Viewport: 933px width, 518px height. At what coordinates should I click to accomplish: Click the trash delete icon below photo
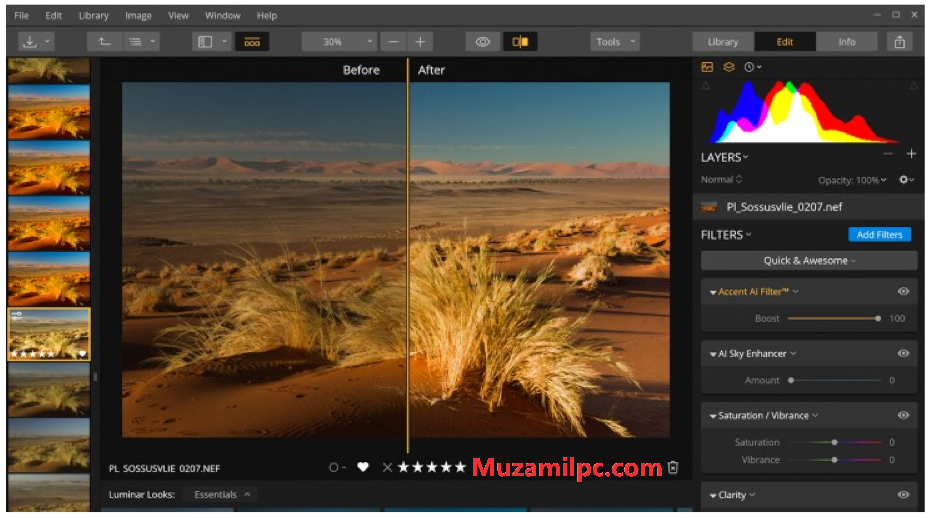673,467
